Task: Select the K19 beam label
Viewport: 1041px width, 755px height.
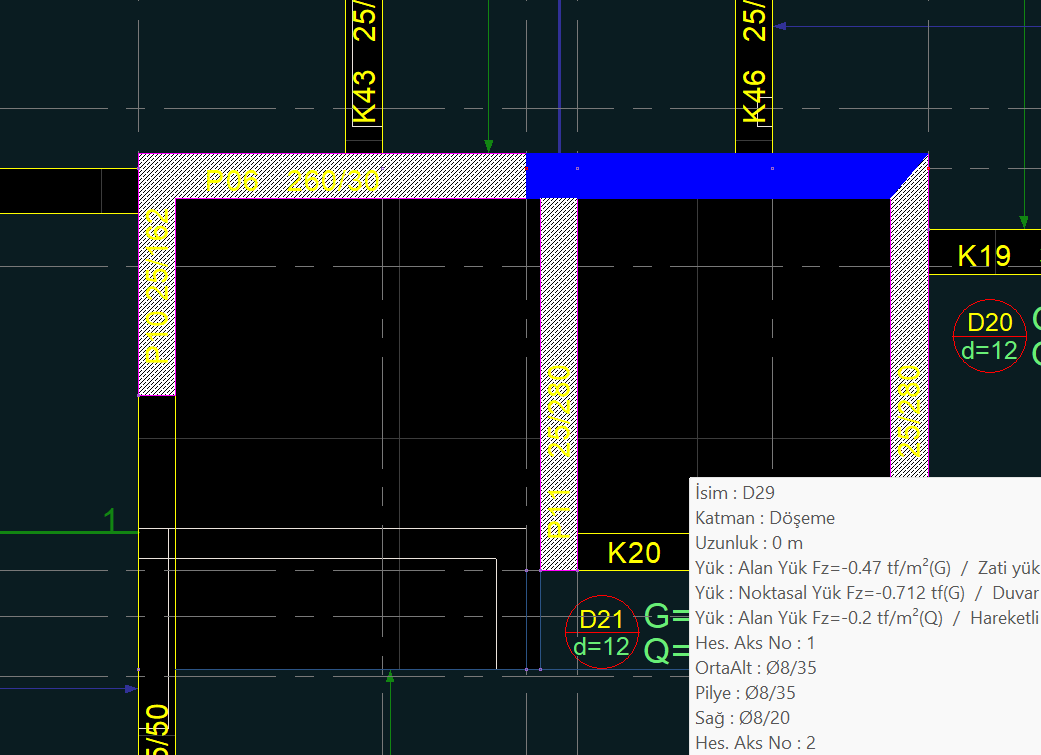Action: click(x=984, y=256)
